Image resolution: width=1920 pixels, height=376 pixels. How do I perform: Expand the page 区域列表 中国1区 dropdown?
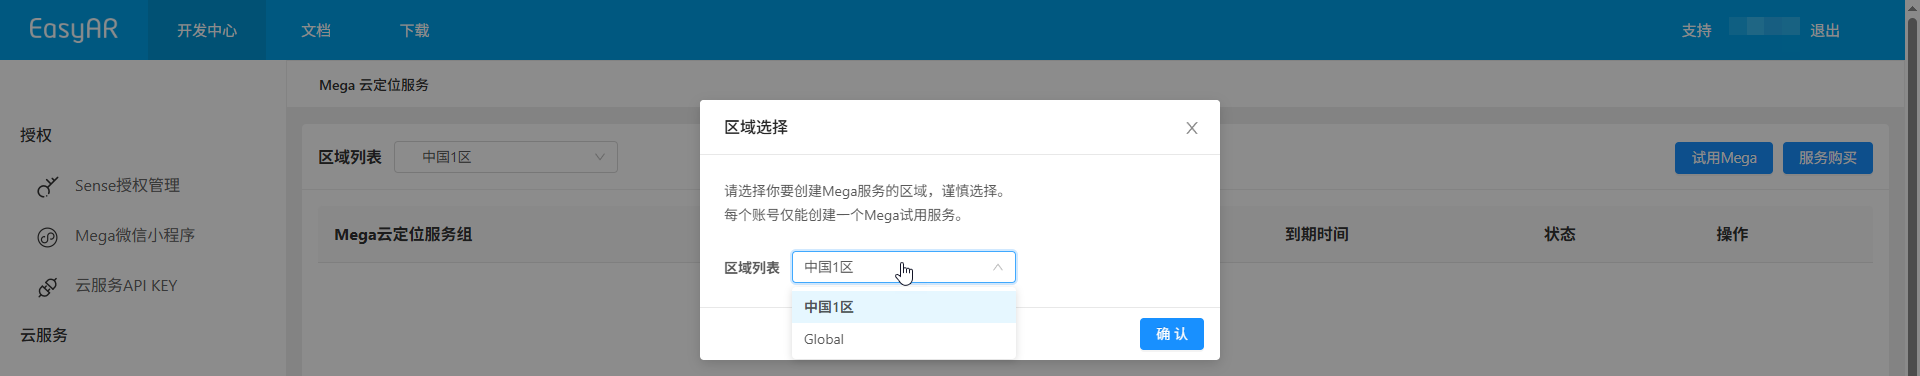(x=506, y=157)
